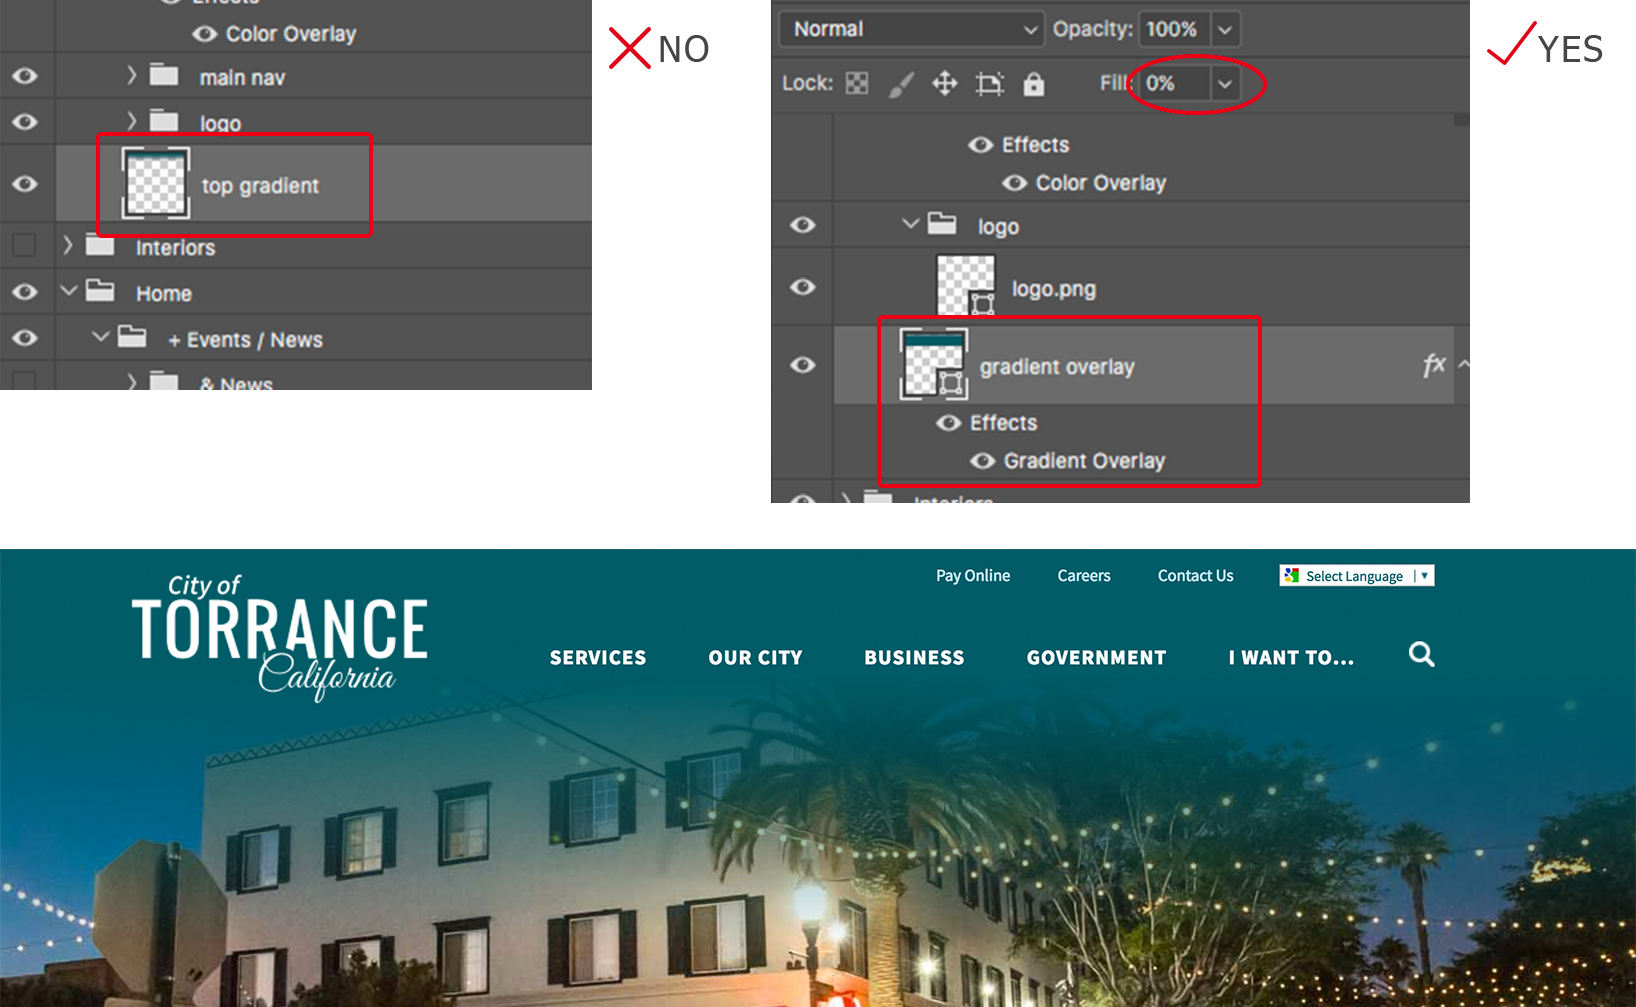Viewport: 1636px width, 1007px height.
Task: Open the Fill percentage dropdown arrow
Action: (1225, 84)
